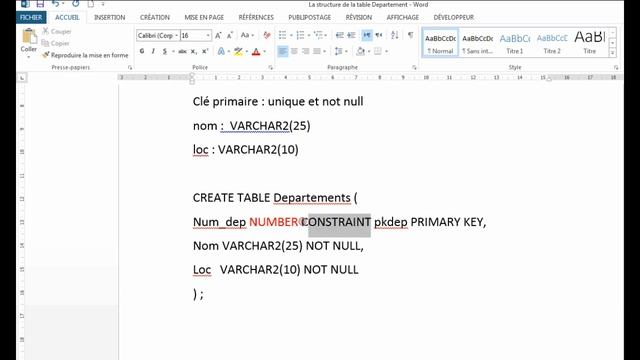Decrease the paragraph indent

tap(340, 36)
